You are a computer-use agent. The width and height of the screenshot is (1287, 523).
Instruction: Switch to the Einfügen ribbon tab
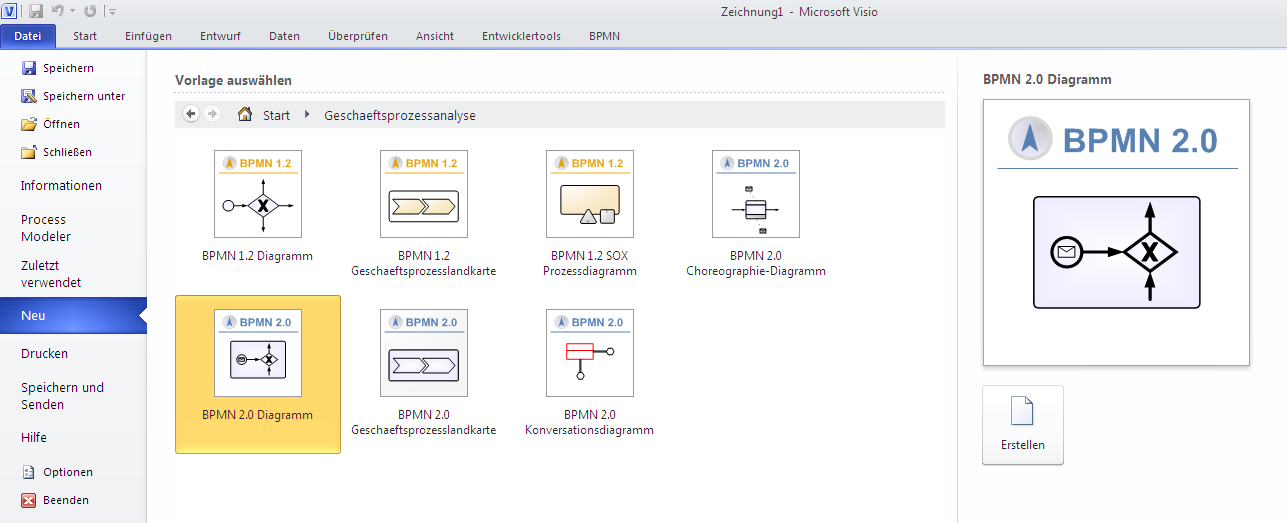point(148,36)
